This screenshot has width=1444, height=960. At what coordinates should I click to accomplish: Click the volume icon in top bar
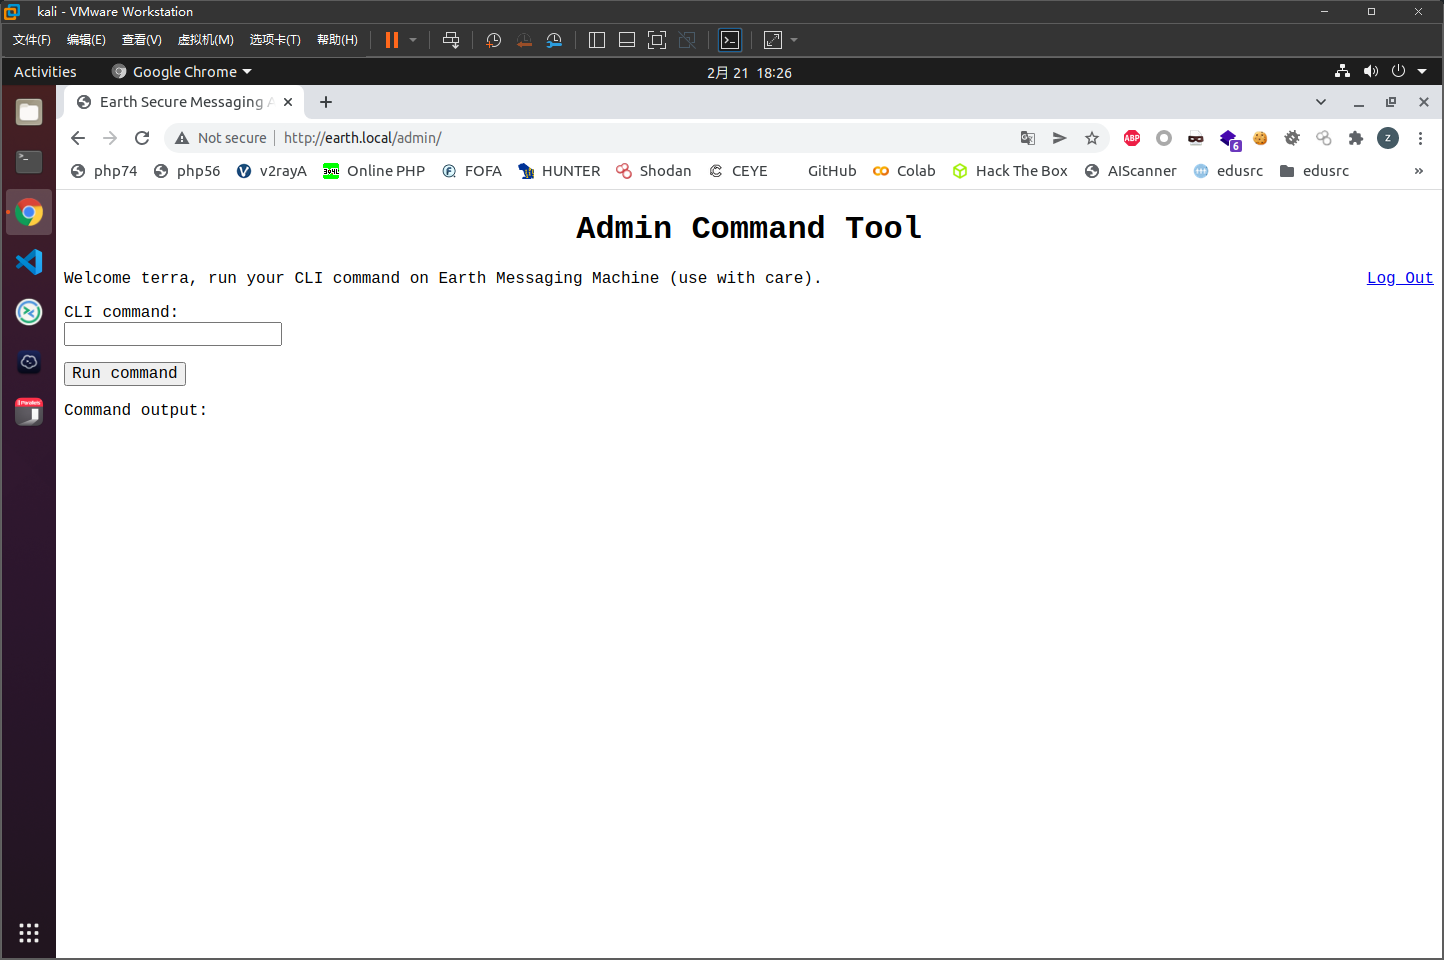[1370, 71]
